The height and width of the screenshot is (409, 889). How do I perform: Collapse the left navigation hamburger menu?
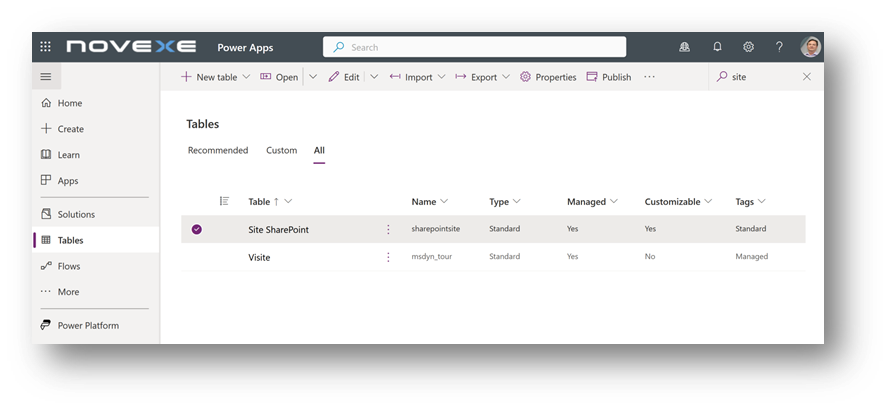(x=46, y=77)
